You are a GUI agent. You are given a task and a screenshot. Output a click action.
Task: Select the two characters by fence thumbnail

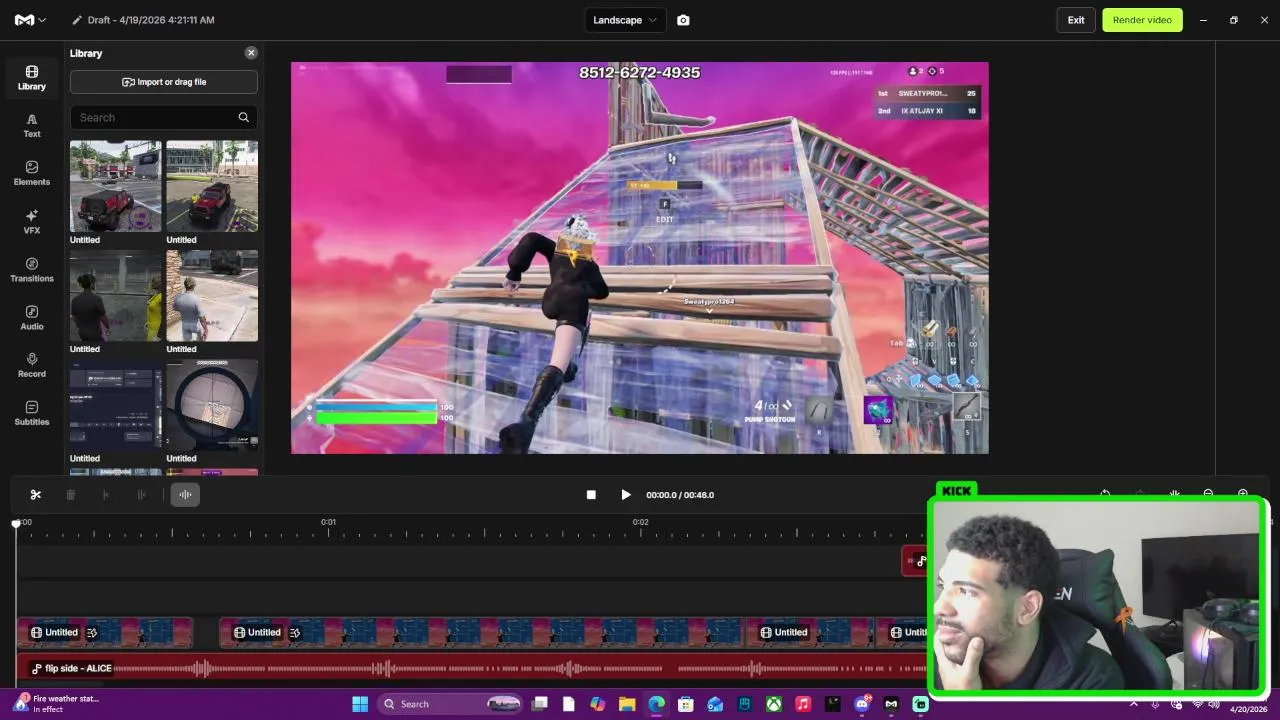[x=115, y=295]
